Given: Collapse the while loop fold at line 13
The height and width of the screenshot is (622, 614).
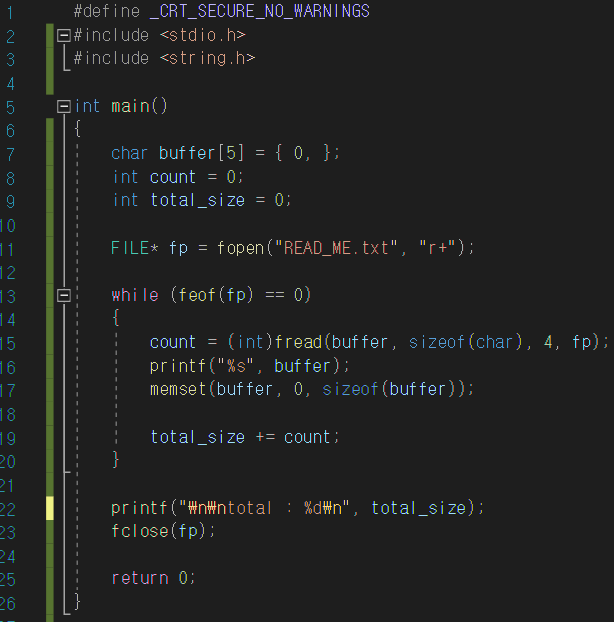Looking at the screenshot, I should [x=63, y=296].
